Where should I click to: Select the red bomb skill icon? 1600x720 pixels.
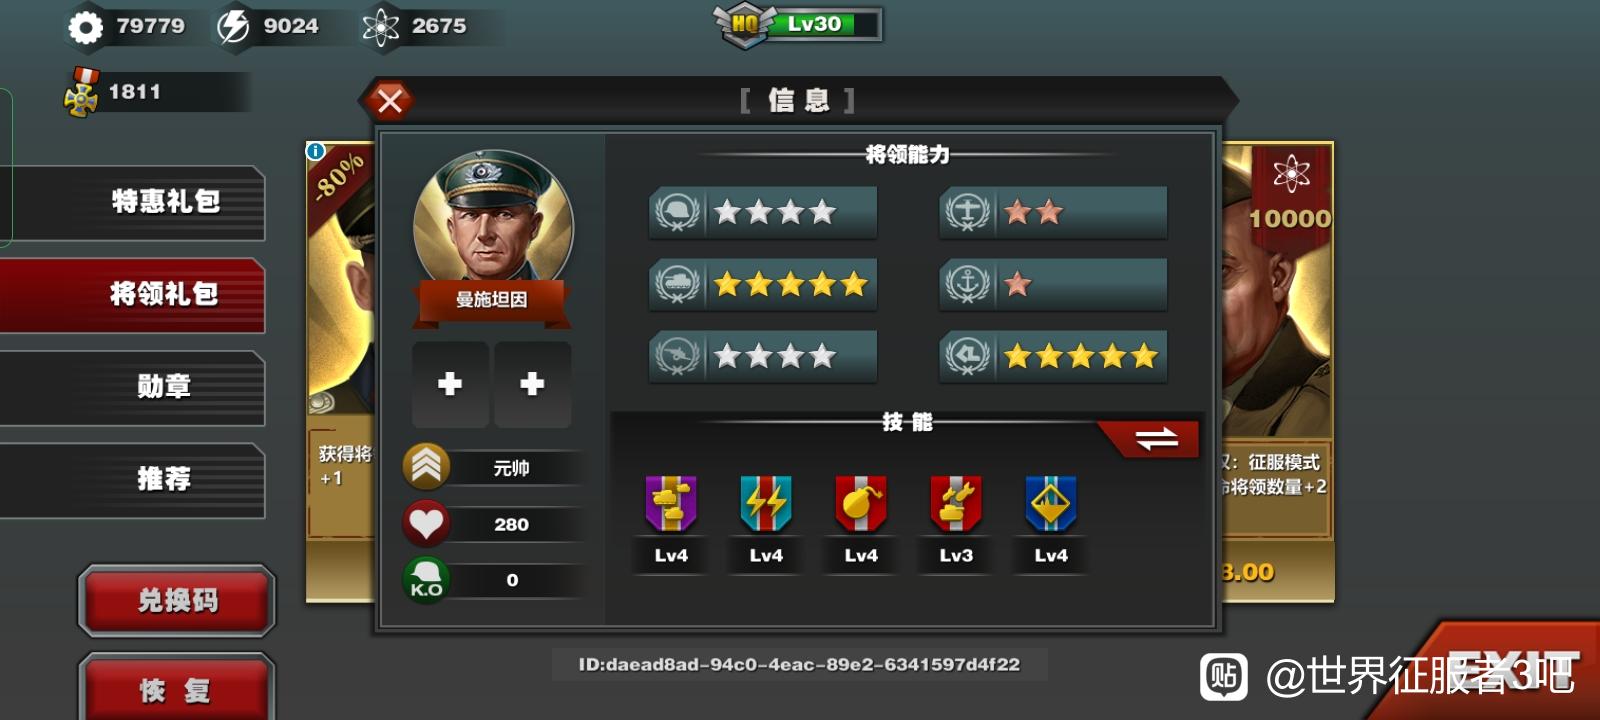pos(861,503)
